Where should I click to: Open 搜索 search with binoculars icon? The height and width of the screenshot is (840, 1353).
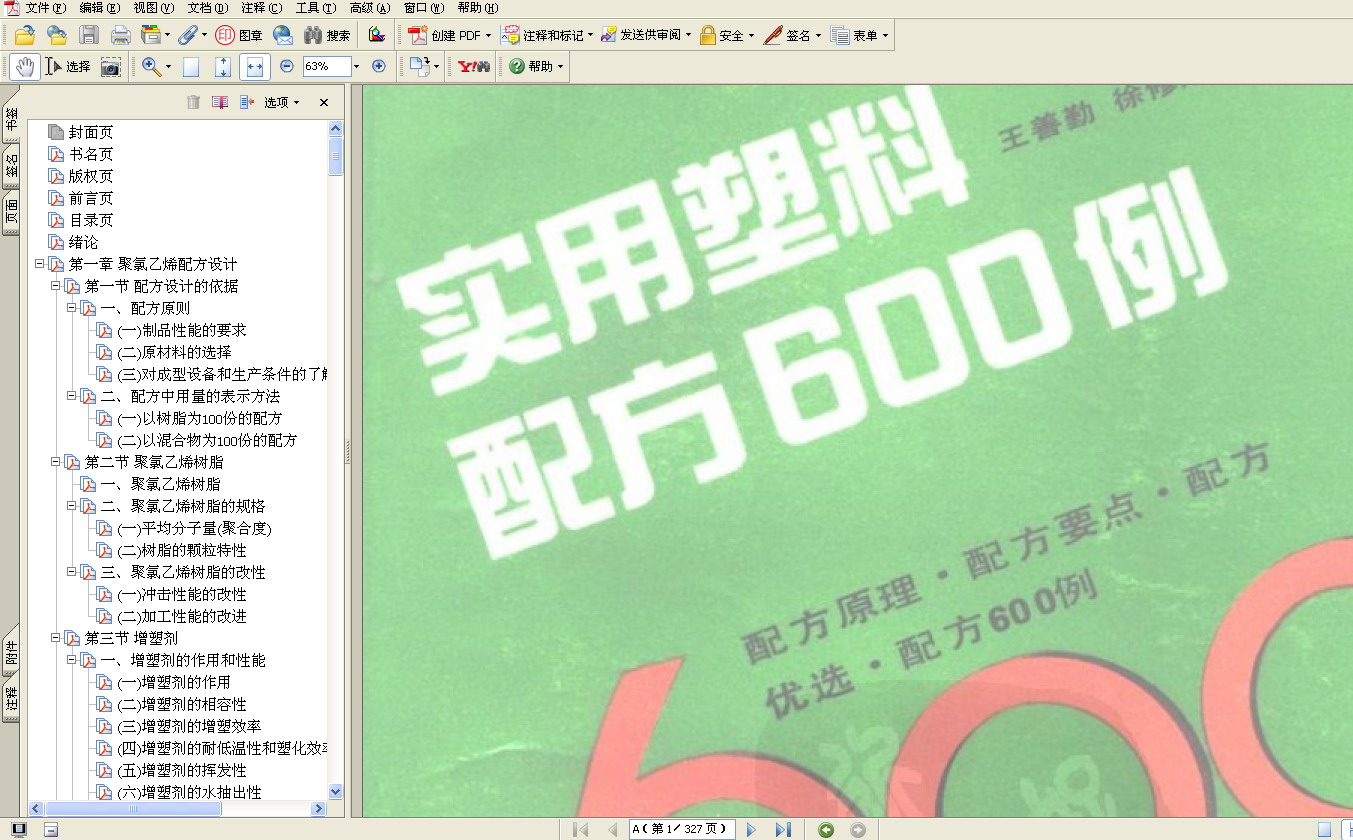(327, 35)
